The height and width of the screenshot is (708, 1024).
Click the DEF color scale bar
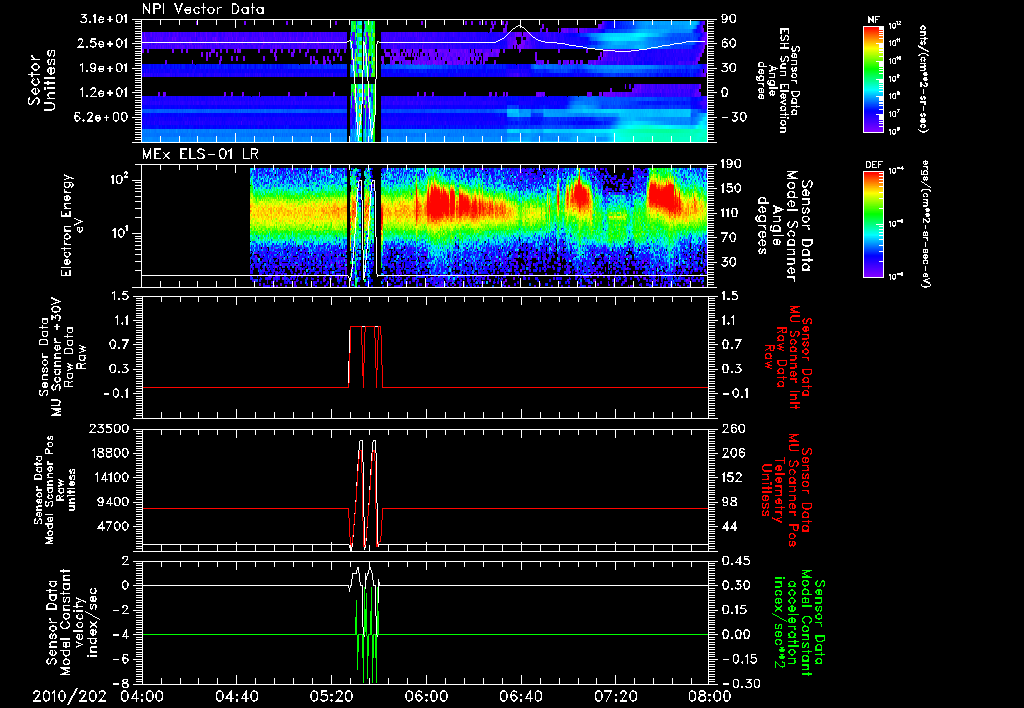point(873,223)
